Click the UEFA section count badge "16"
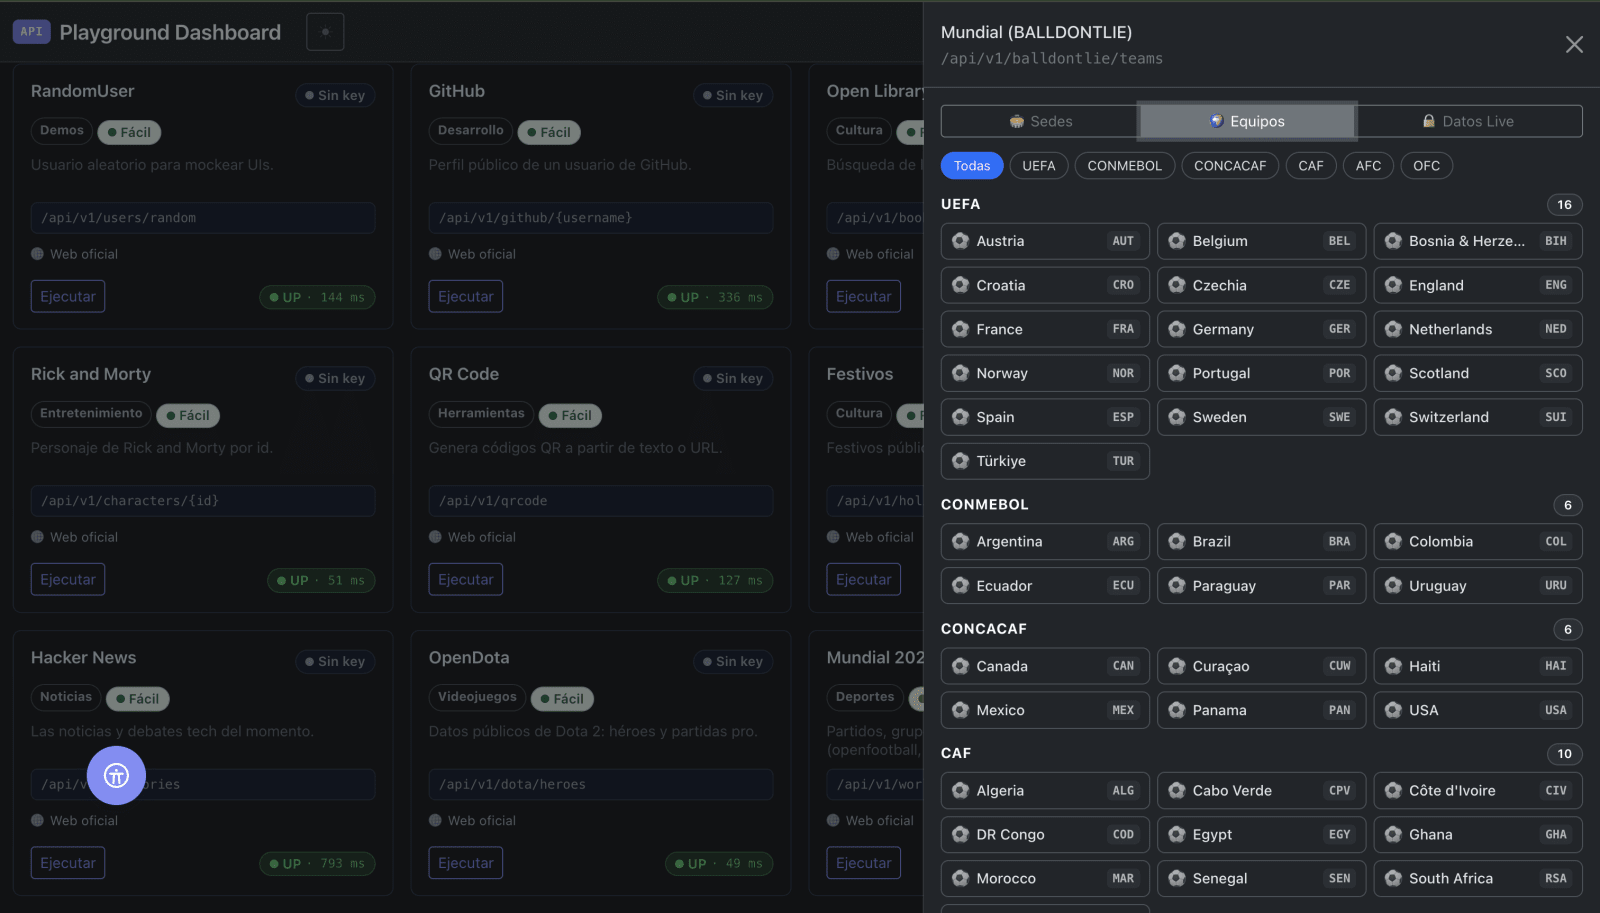1600x913 pixels. tap(1564, 205)
